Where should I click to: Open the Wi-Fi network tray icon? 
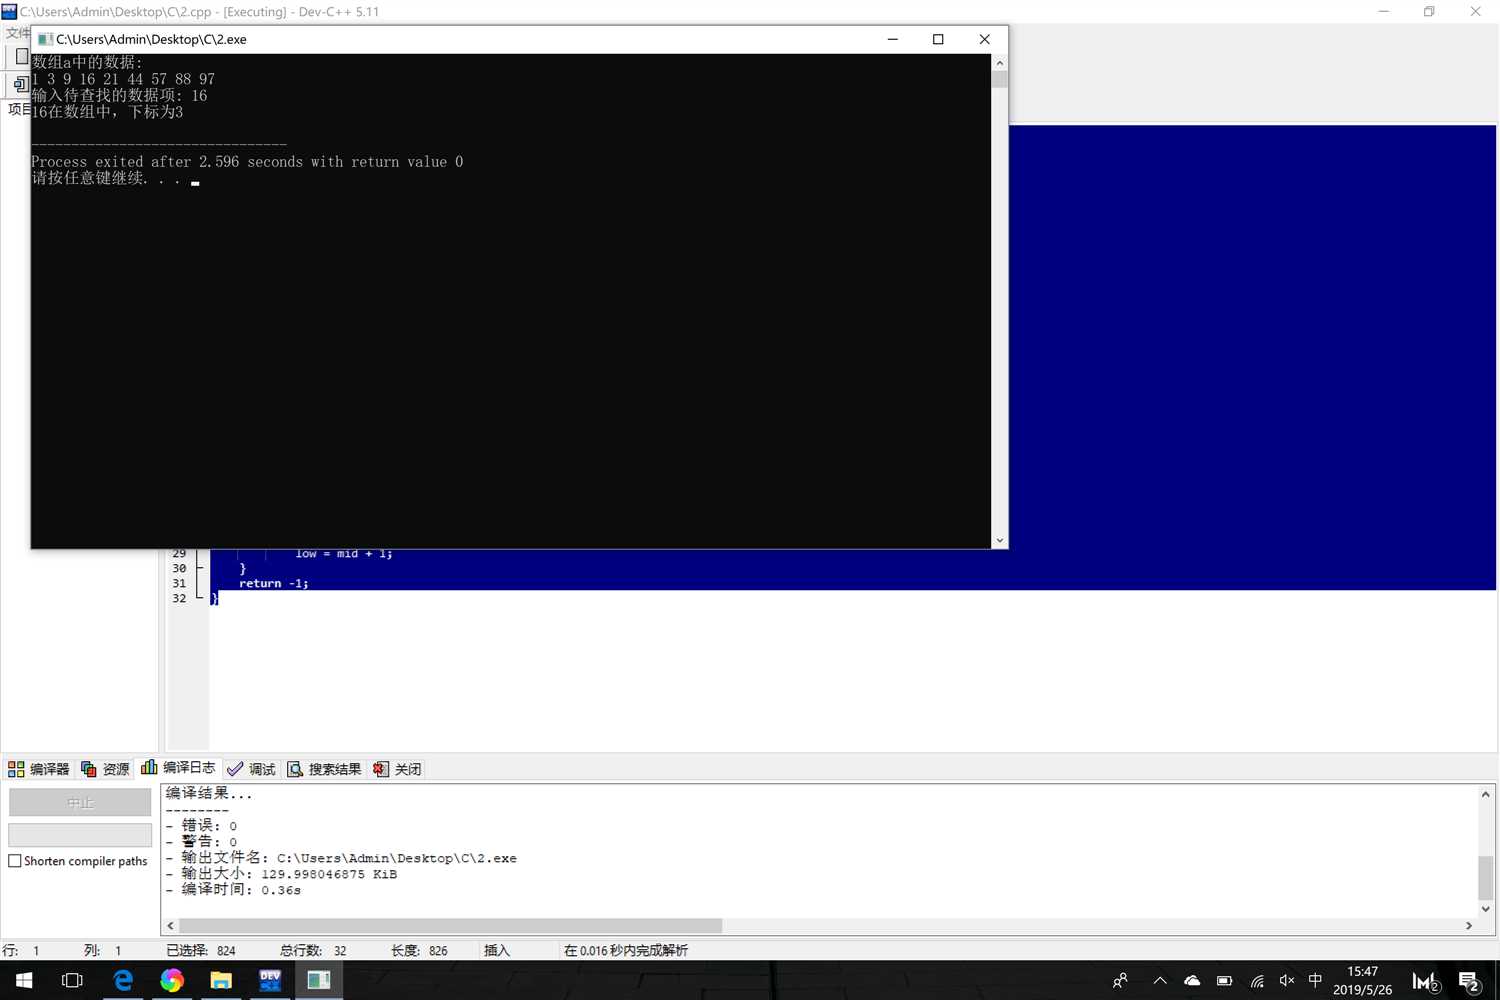click(1256, 981)
